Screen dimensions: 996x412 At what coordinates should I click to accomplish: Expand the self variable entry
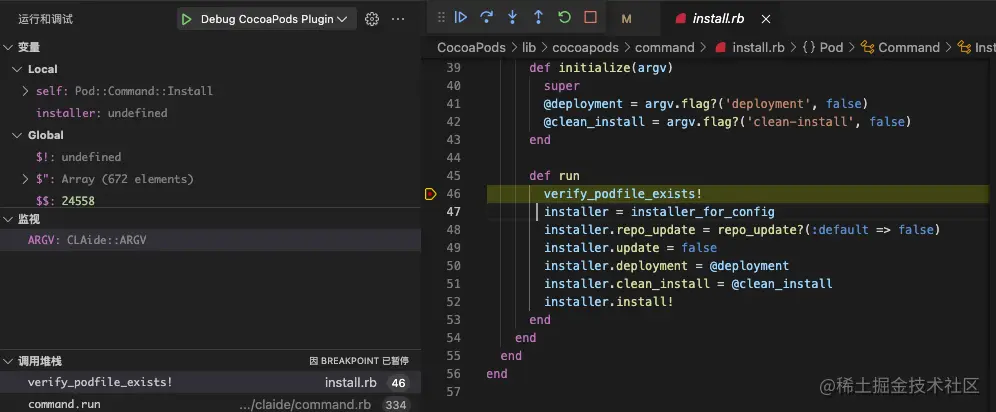(x=25, y=91)
